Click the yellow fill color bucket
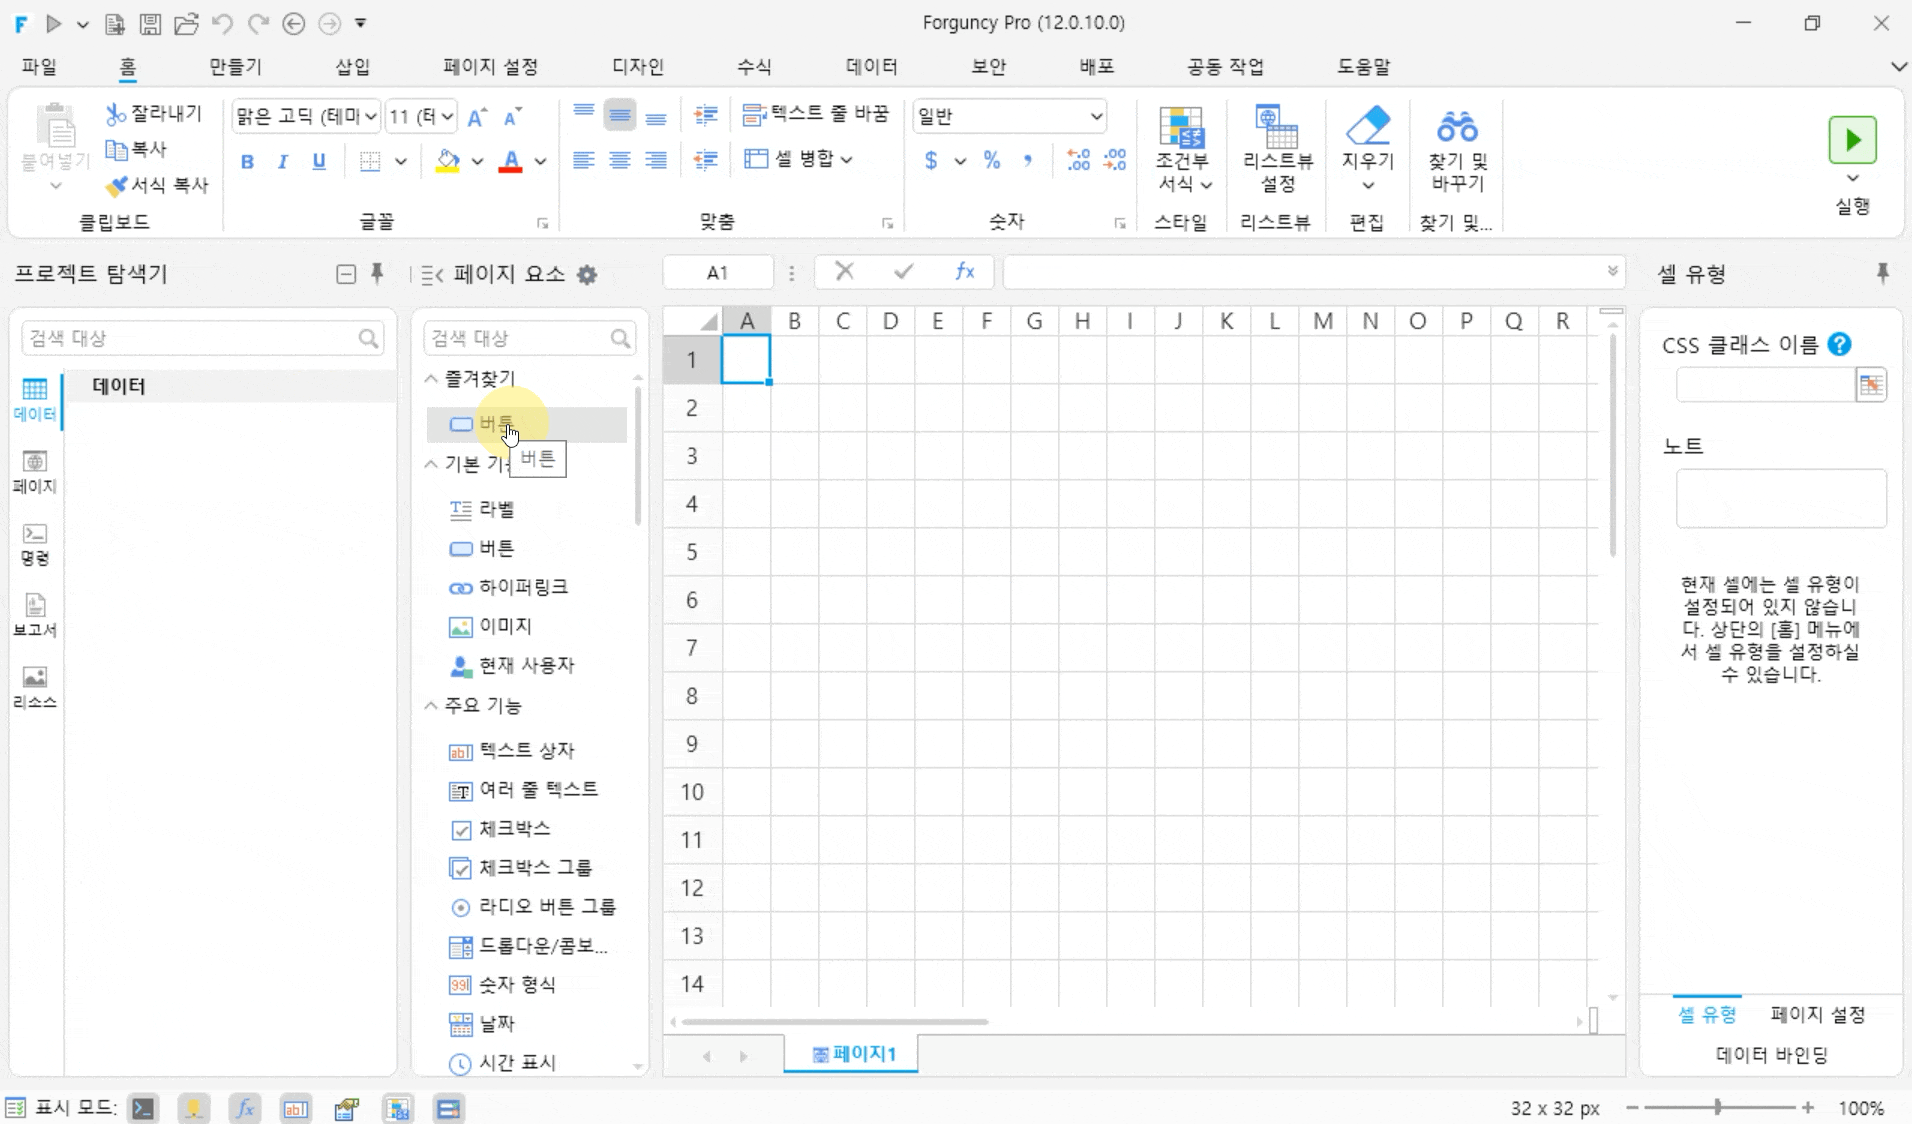This screenshot has height=1124, width=1912. coord(448,160)
